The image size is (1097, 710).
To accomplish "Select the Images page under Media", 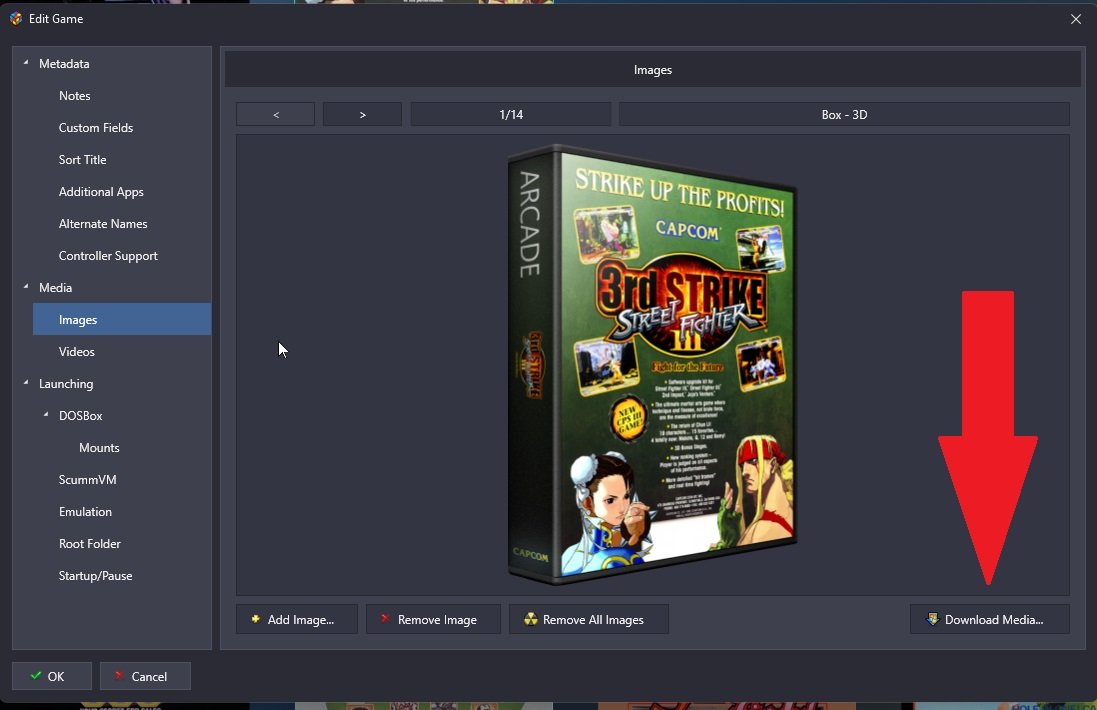I will tap(122, 319).
